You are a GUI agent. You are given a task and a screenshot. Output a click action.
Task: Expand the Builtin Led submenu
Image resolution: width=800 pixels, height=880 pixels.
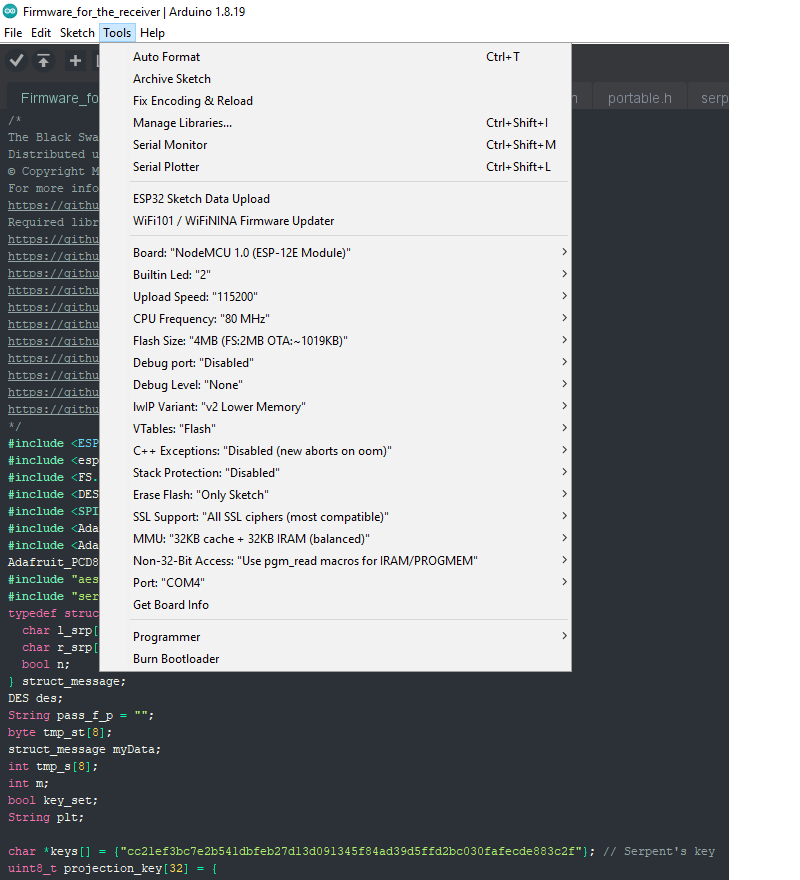(335, 274)
